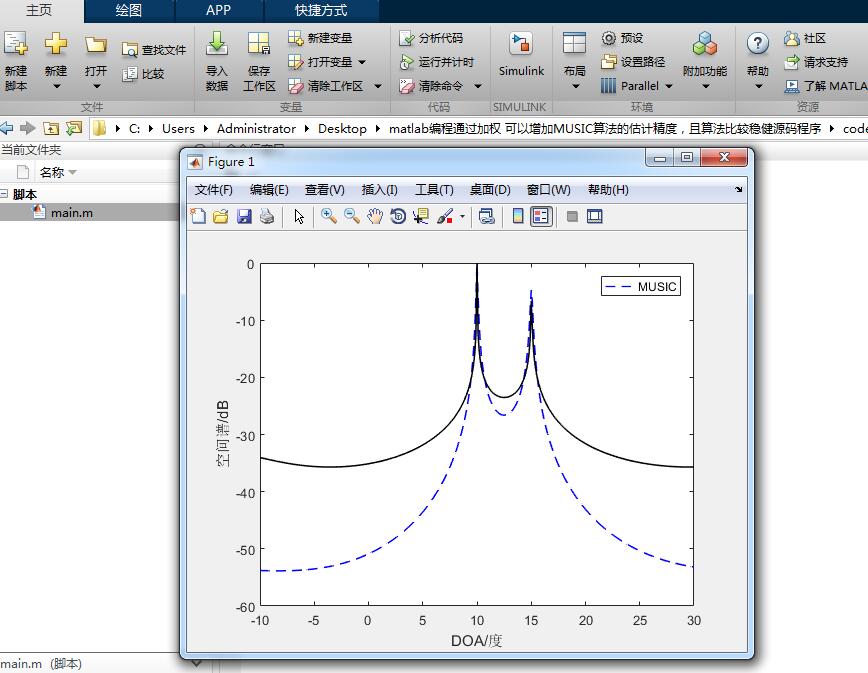868x673 pixels.
Task: Open the 查看(V) menu in Figure 1
Action: point(325,190)
